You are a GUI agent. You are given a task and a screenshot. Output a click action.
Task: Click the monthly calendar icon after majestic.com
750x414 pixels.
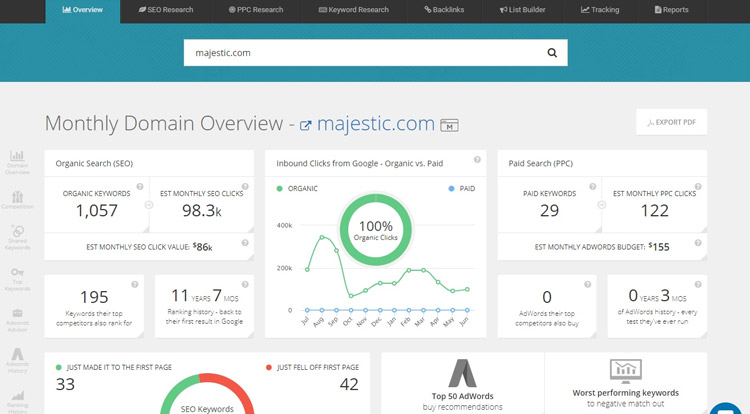(449, 126)
